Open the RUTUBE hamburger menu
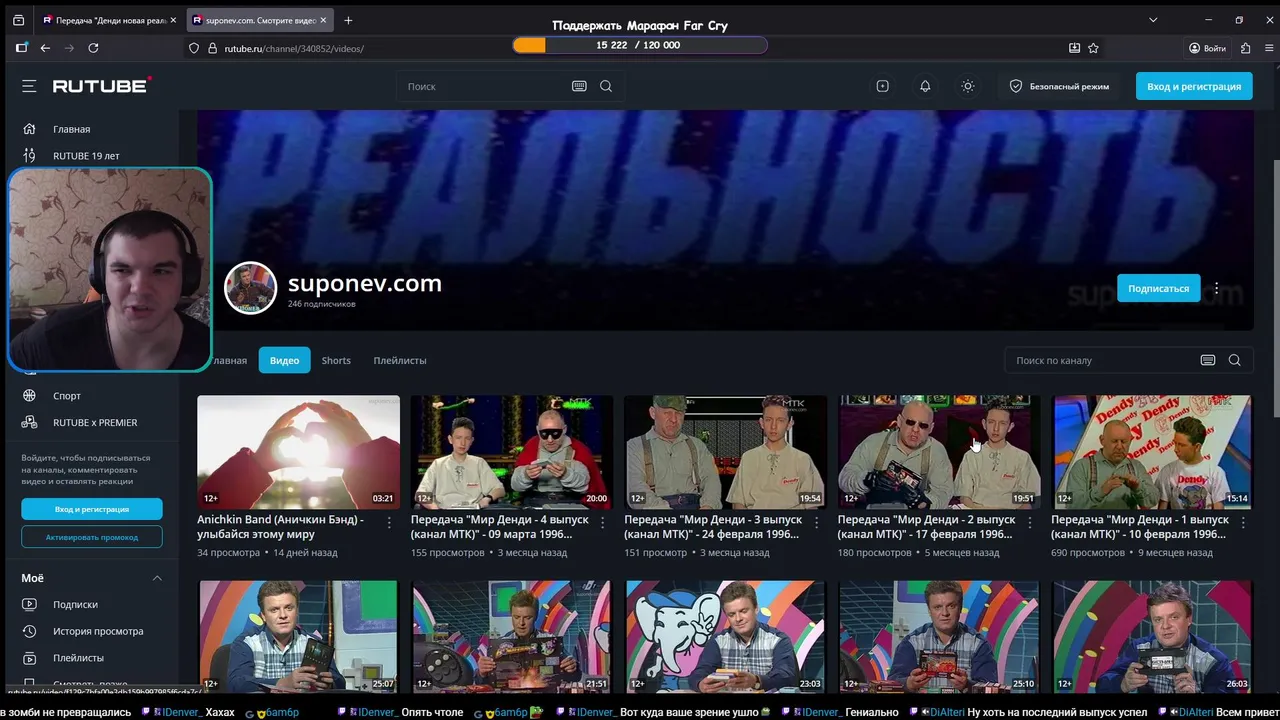The width and height of the screenshot is (1280, 720). pyautogui.click(x=29, y=86)
